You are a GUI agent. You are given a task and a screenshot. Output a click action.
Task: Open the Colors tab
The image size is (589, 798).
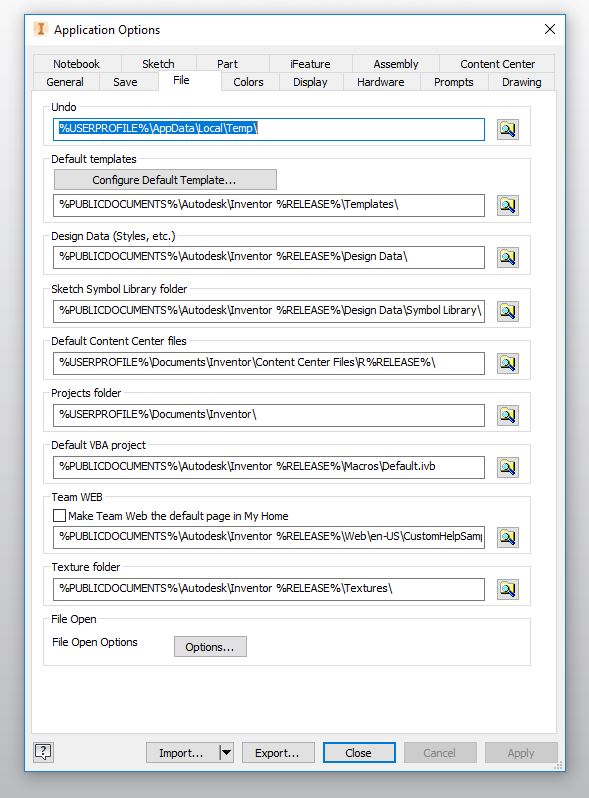point(248,82)
